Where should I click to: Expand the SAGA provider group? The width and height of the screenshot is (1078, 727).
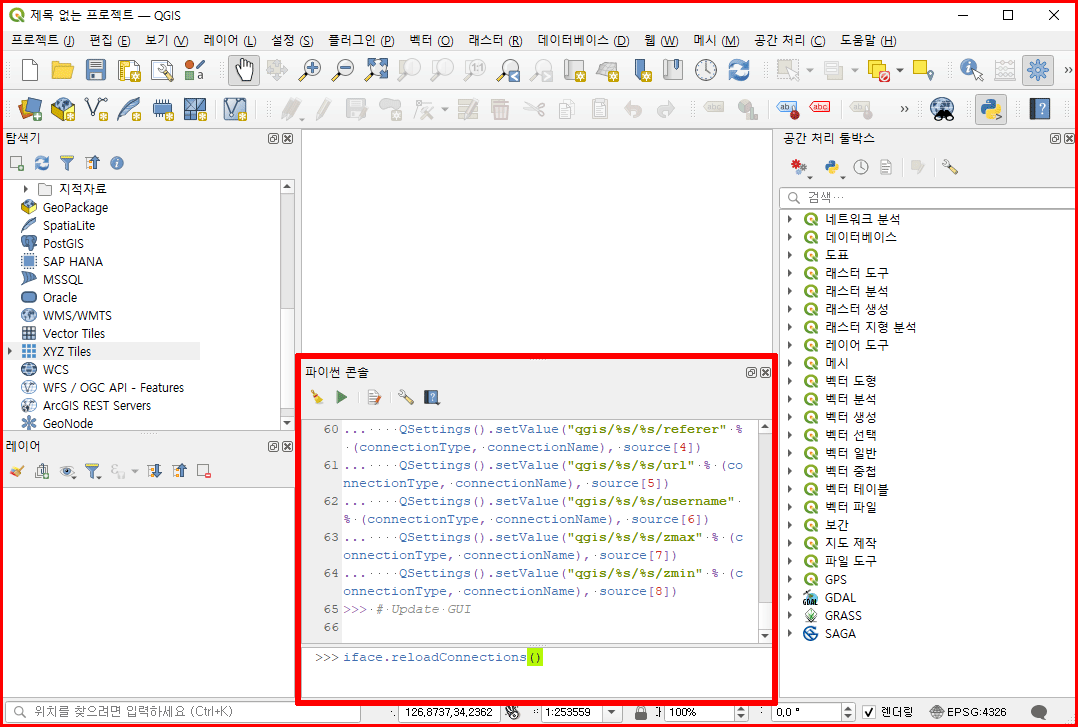[790, 633]
